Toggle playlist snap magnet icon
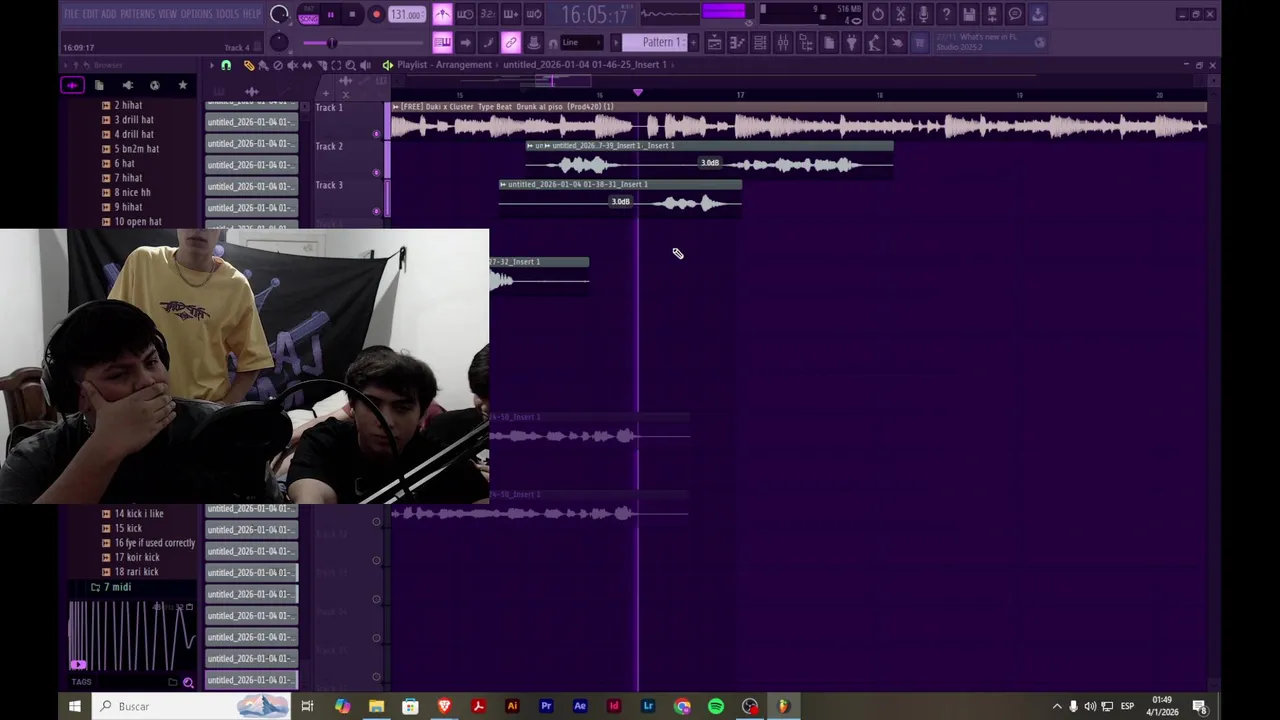1280x720 pixels. coord(226,65)
